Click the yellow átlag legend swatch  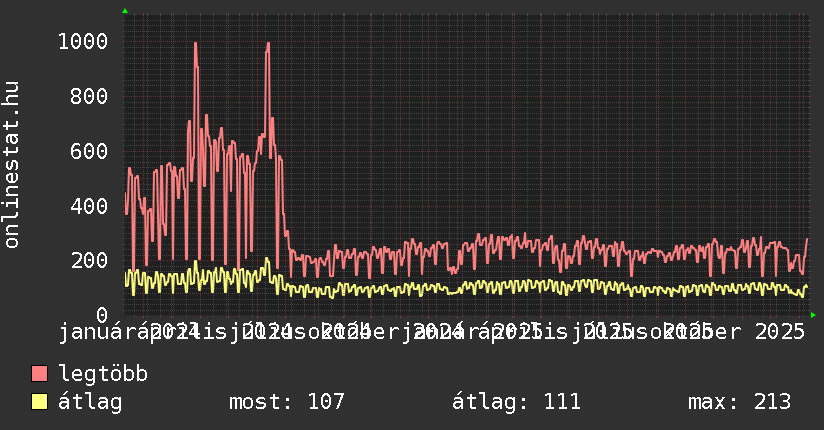pos(40,402)
